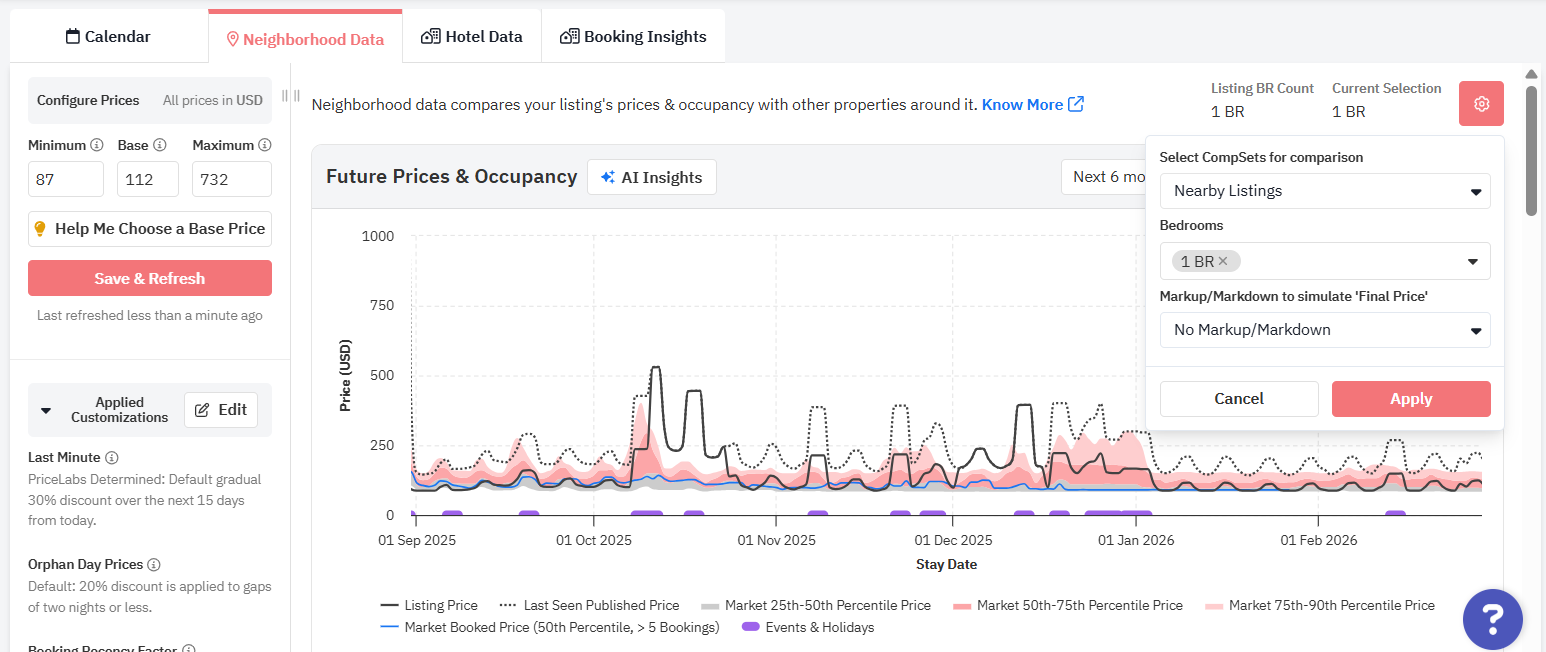Open the No Markup/Markdown dropdown
This screenshot has height=652, width=1546.
pos(1324,330)
